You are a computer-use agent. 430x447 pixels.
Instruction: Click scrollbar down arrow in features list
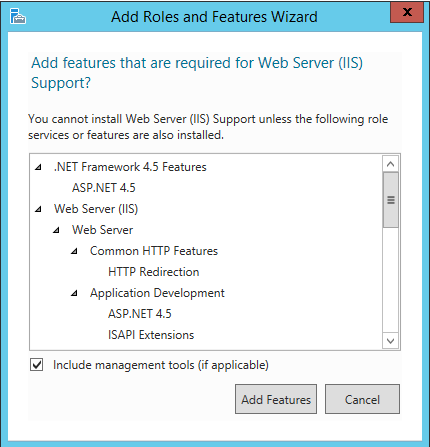[391, 341]
